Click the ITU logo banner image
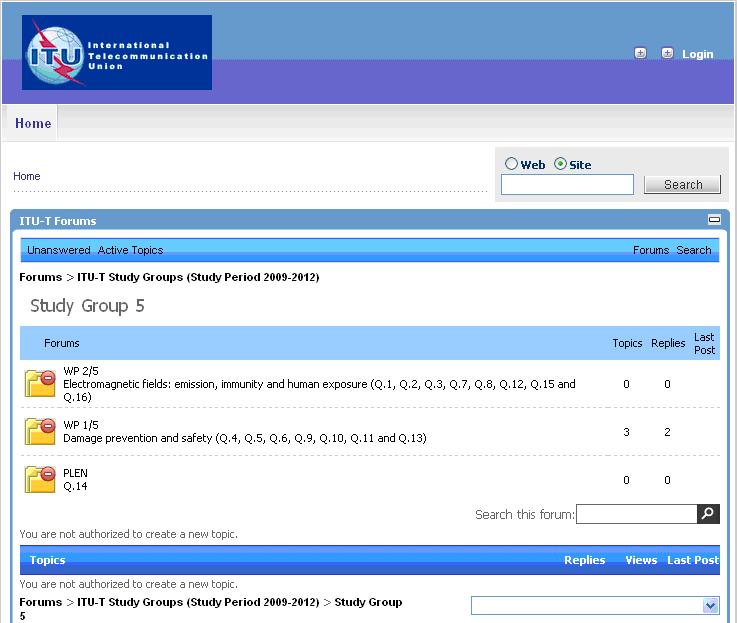 (117, 52)
